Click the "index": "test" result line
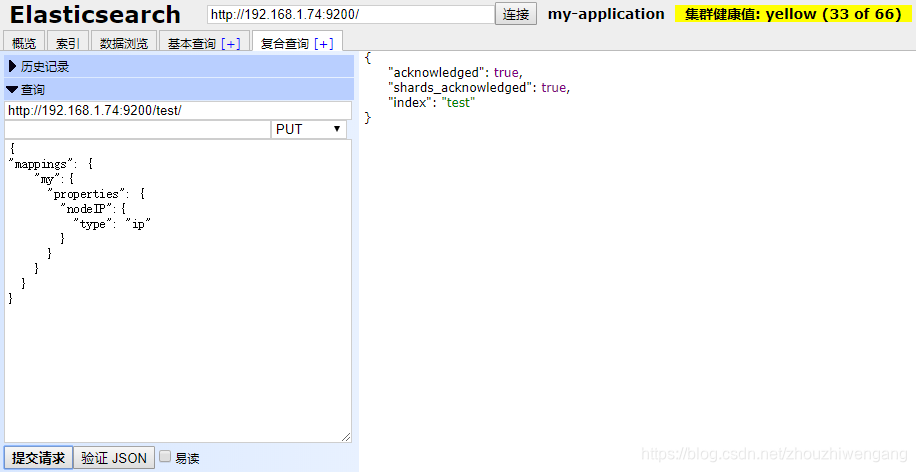This screenshot has height=472, width=916. point(432,103)
